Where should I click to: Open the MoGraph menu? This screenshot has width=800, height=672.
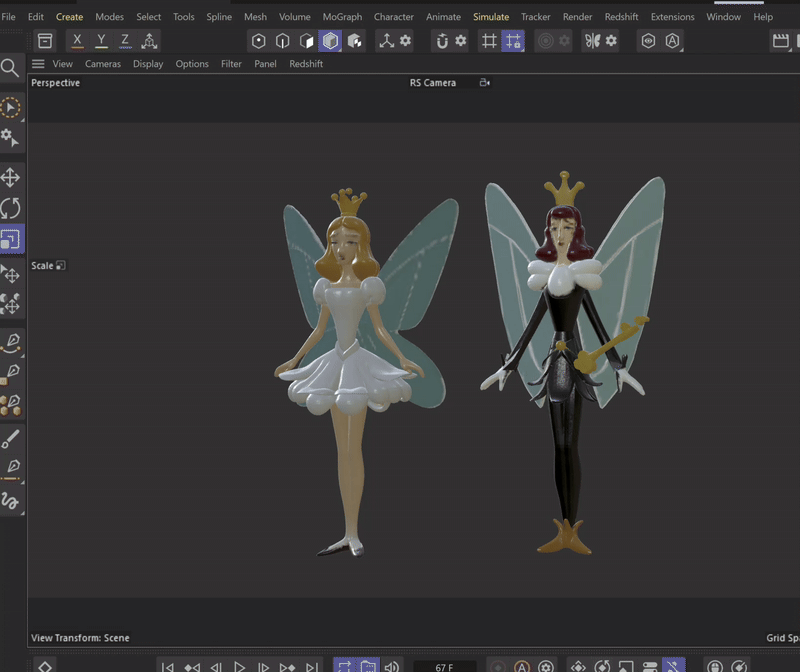click(x=342, y=17)
